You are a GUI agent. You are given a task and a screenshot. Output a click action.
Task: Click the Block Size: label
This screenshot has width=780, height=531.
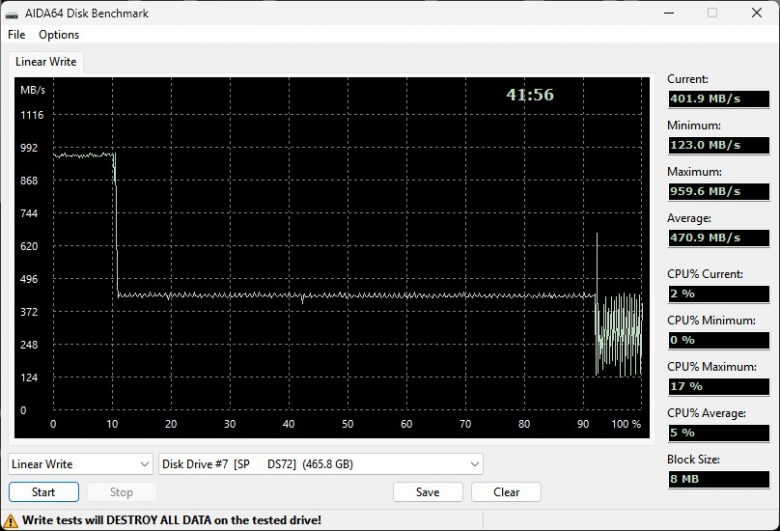coord(693,459)
